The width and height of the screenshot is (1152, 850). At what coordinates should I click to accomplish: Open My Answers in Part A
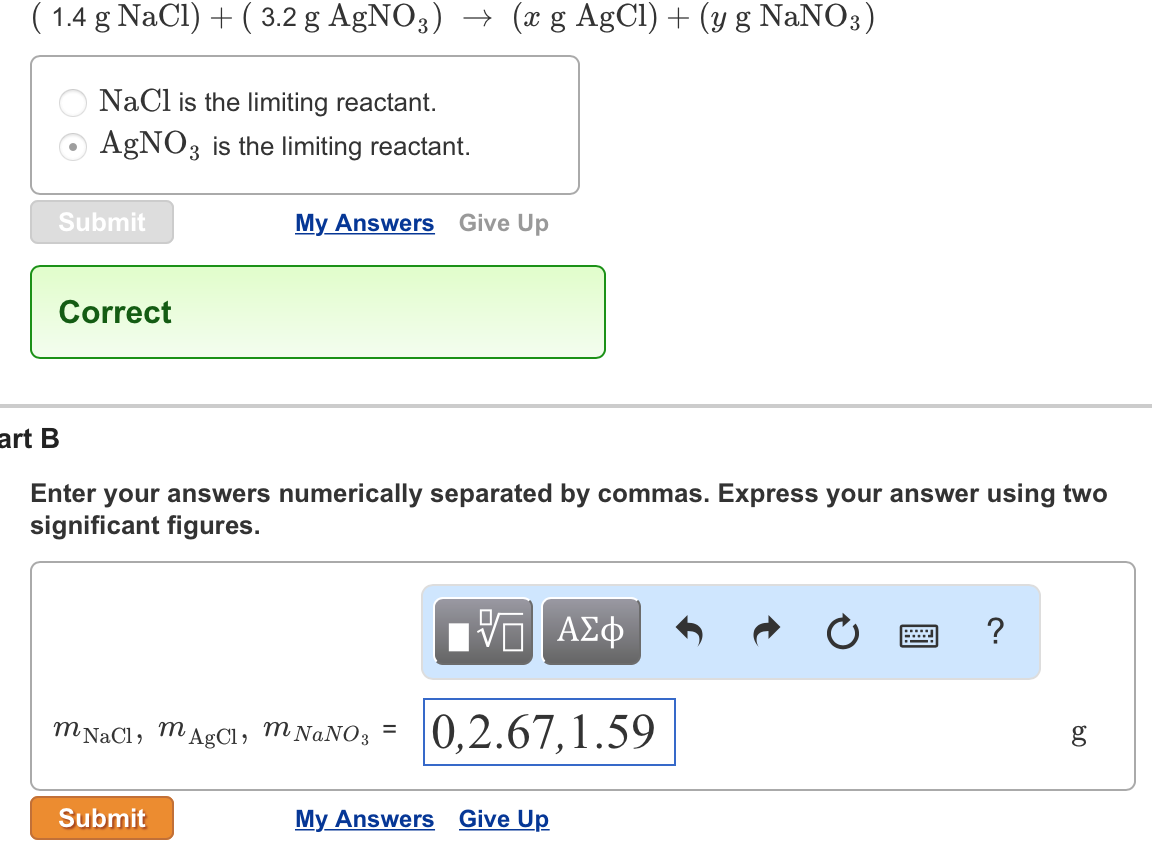[x=364, y=222]
